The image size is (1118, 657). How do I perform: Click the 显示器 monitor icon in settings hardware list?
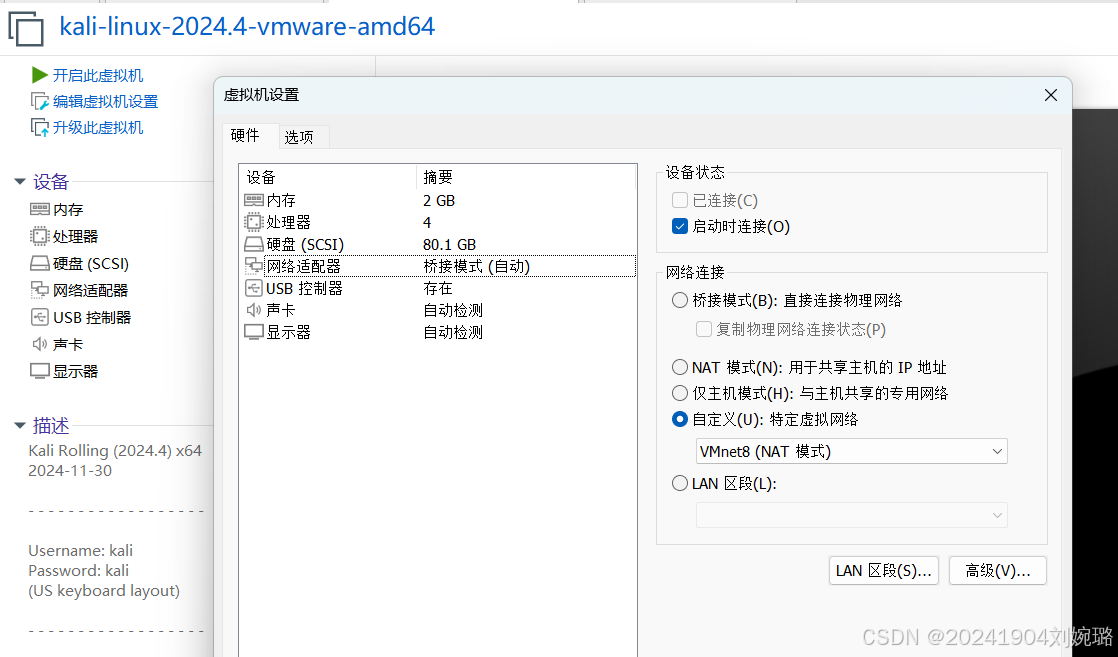(x=254, y=332)
